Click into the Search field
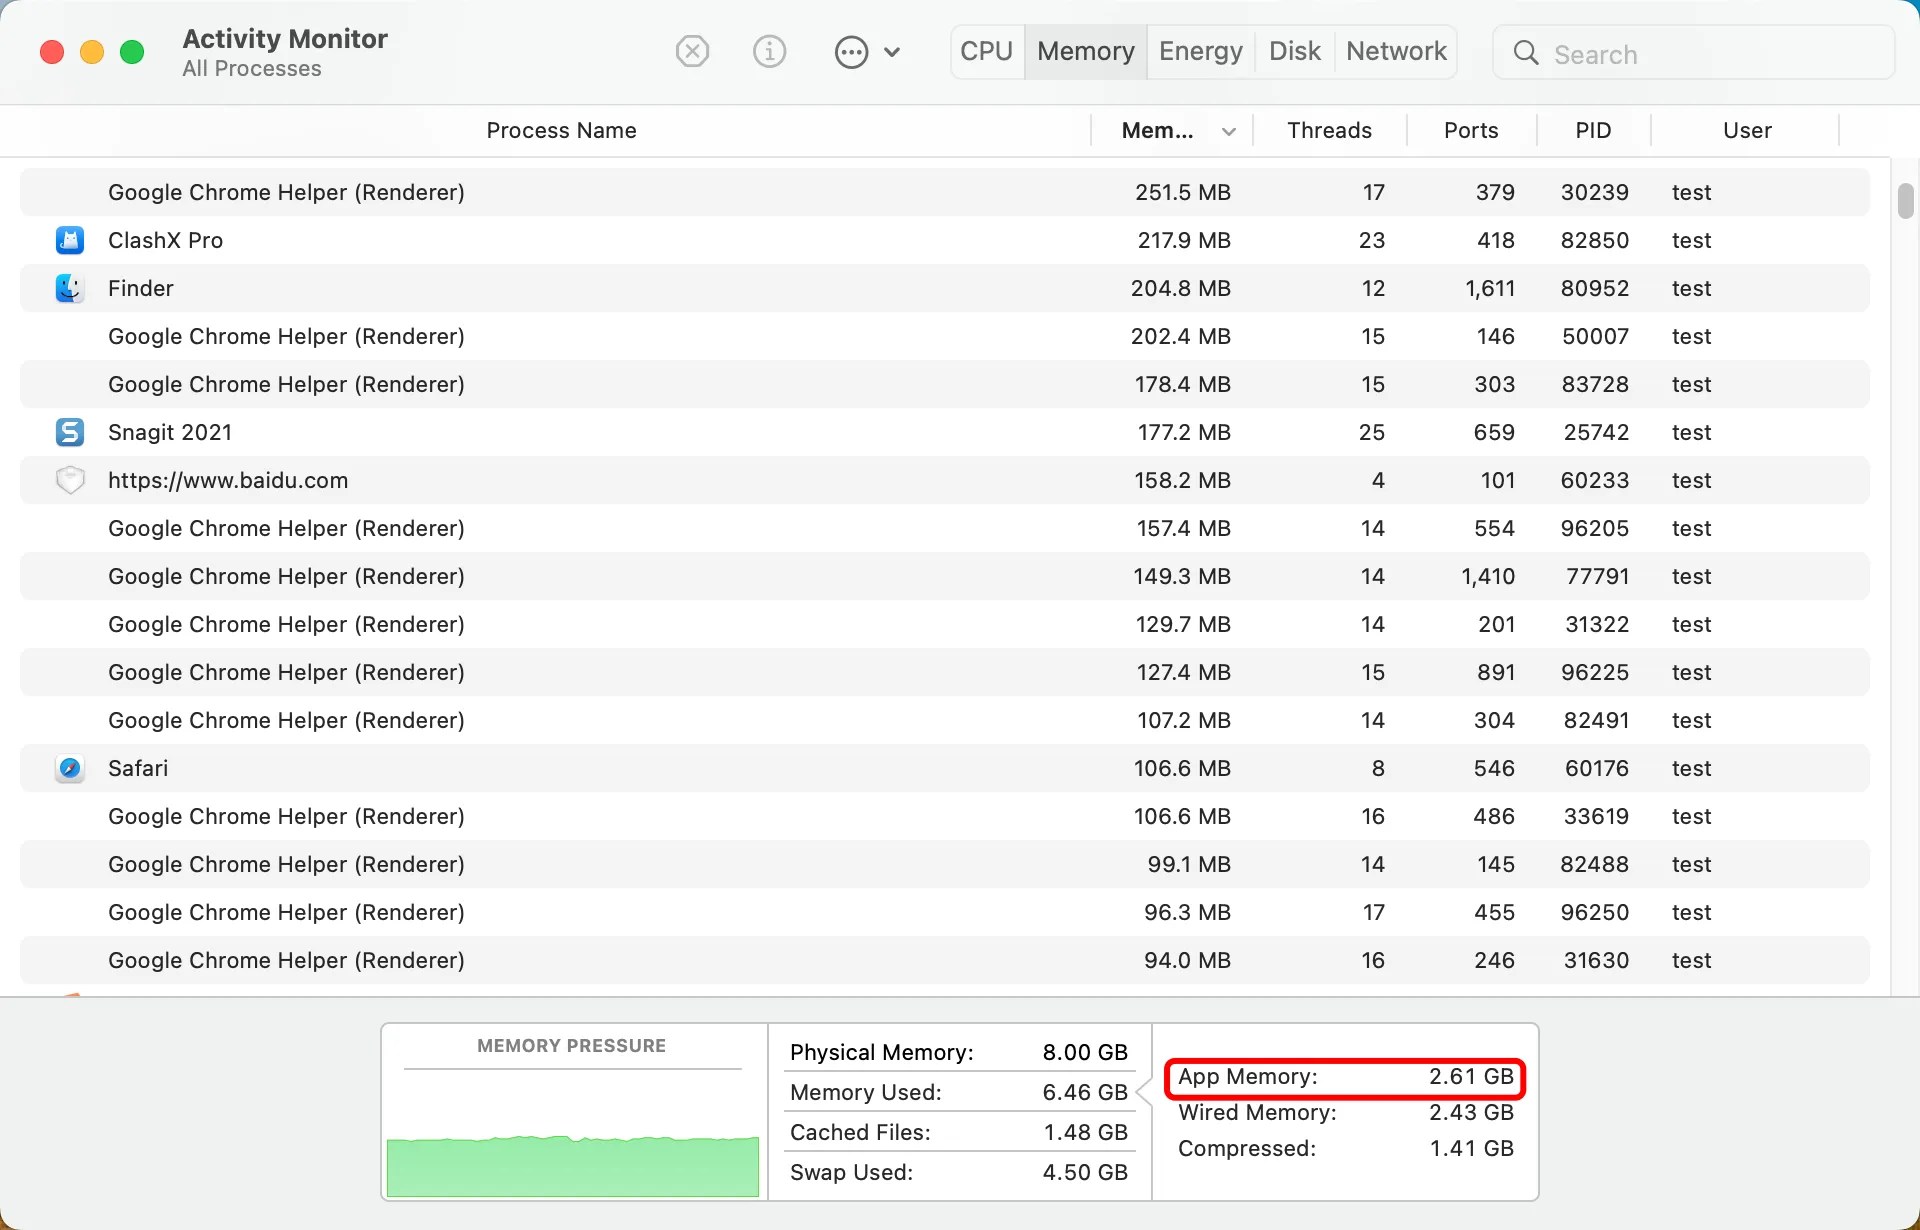 (x=1710, y=54)
